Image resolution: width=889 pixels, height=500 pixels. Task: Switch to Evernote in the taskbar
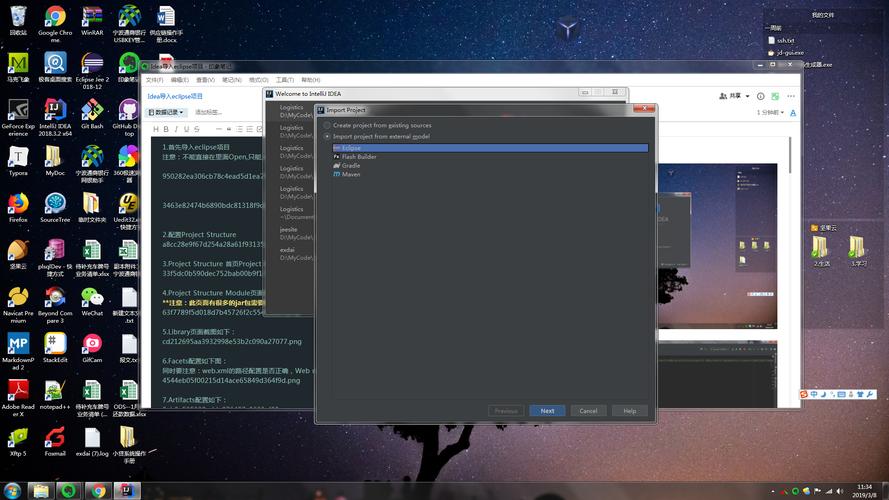tap(69, 490)
